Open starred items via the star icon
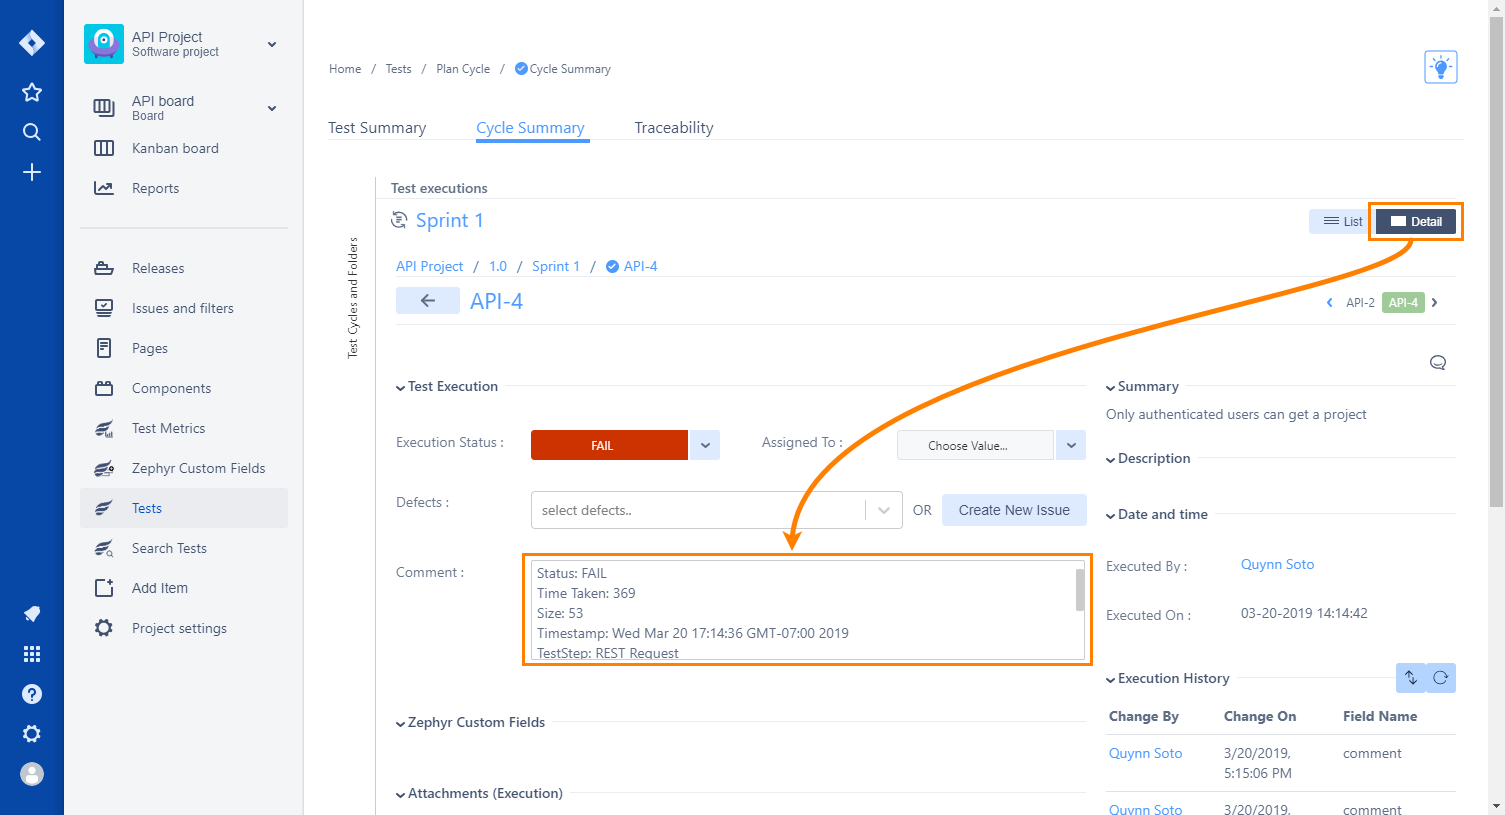Viewport: 1505px width, 815px height. (31, 92)
